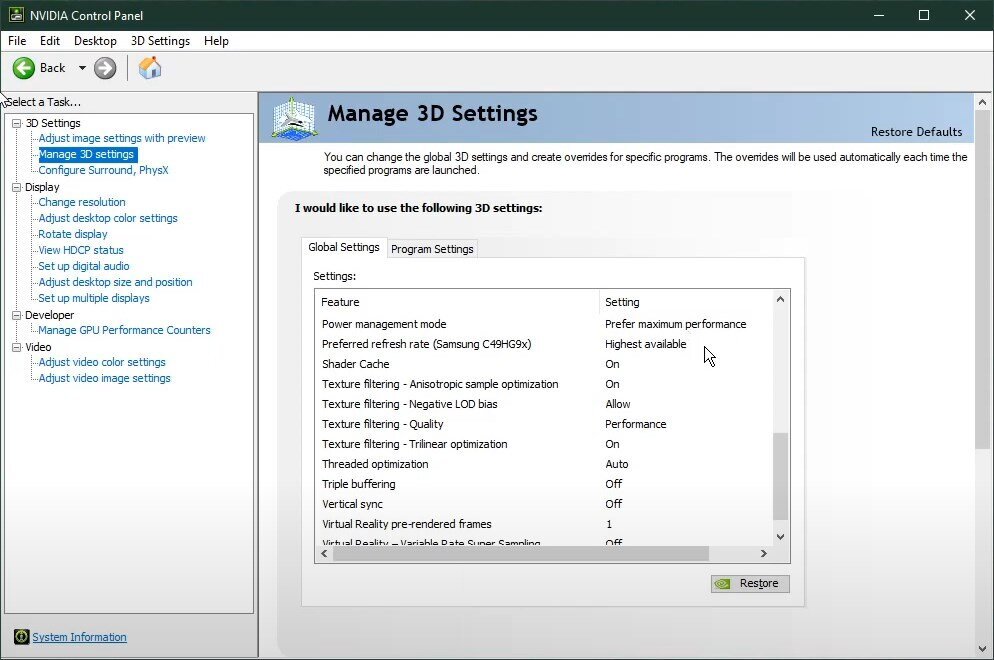Collapse the 3D Settings tree node
This screenshot has height=660, width=994.
(16, 123)
